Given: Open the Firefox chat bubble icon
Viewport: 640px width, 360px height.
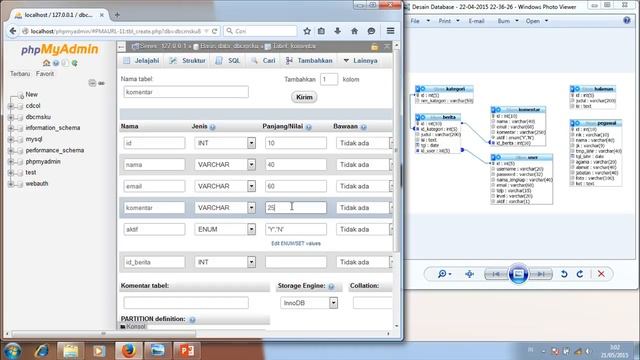Looking at the screenshot, I should click(x=371, y=31).
